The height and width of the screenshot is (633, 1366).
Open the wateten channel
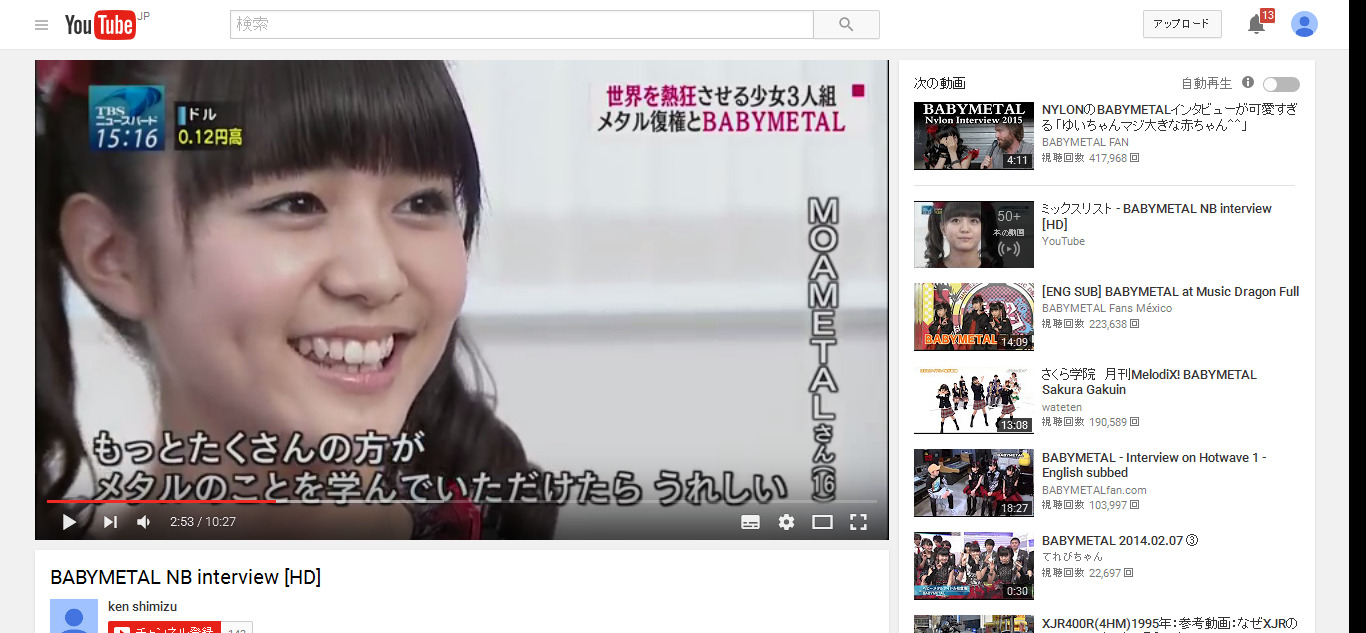pos(1062,407)
